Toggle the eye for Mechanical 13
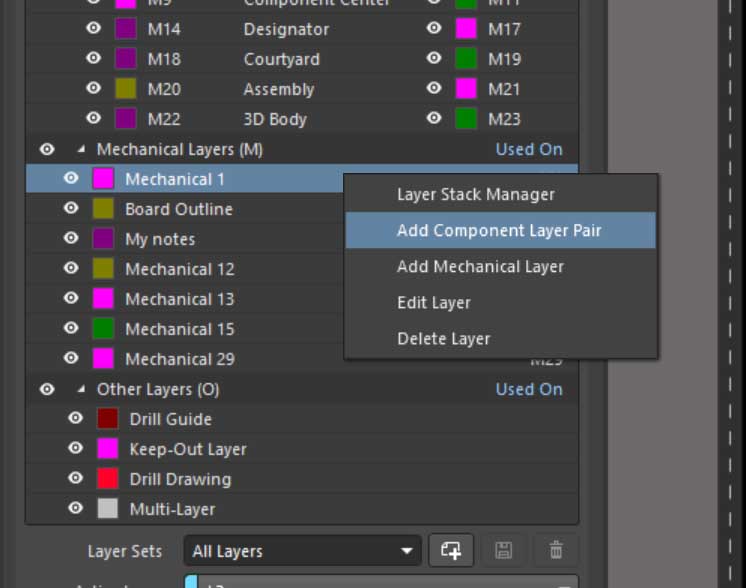This screenshot has height=588, width=746. (71, 299)
